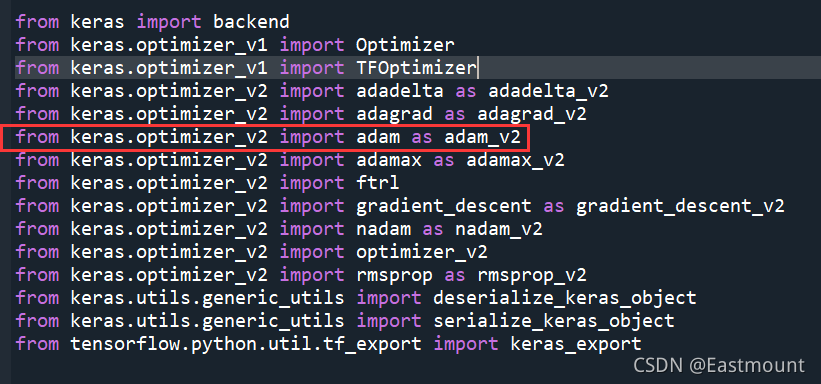Click nadam_v2 alias name
Image resolution: width=821 pixels, height=384 pixels.
click(x=498, y=229)
